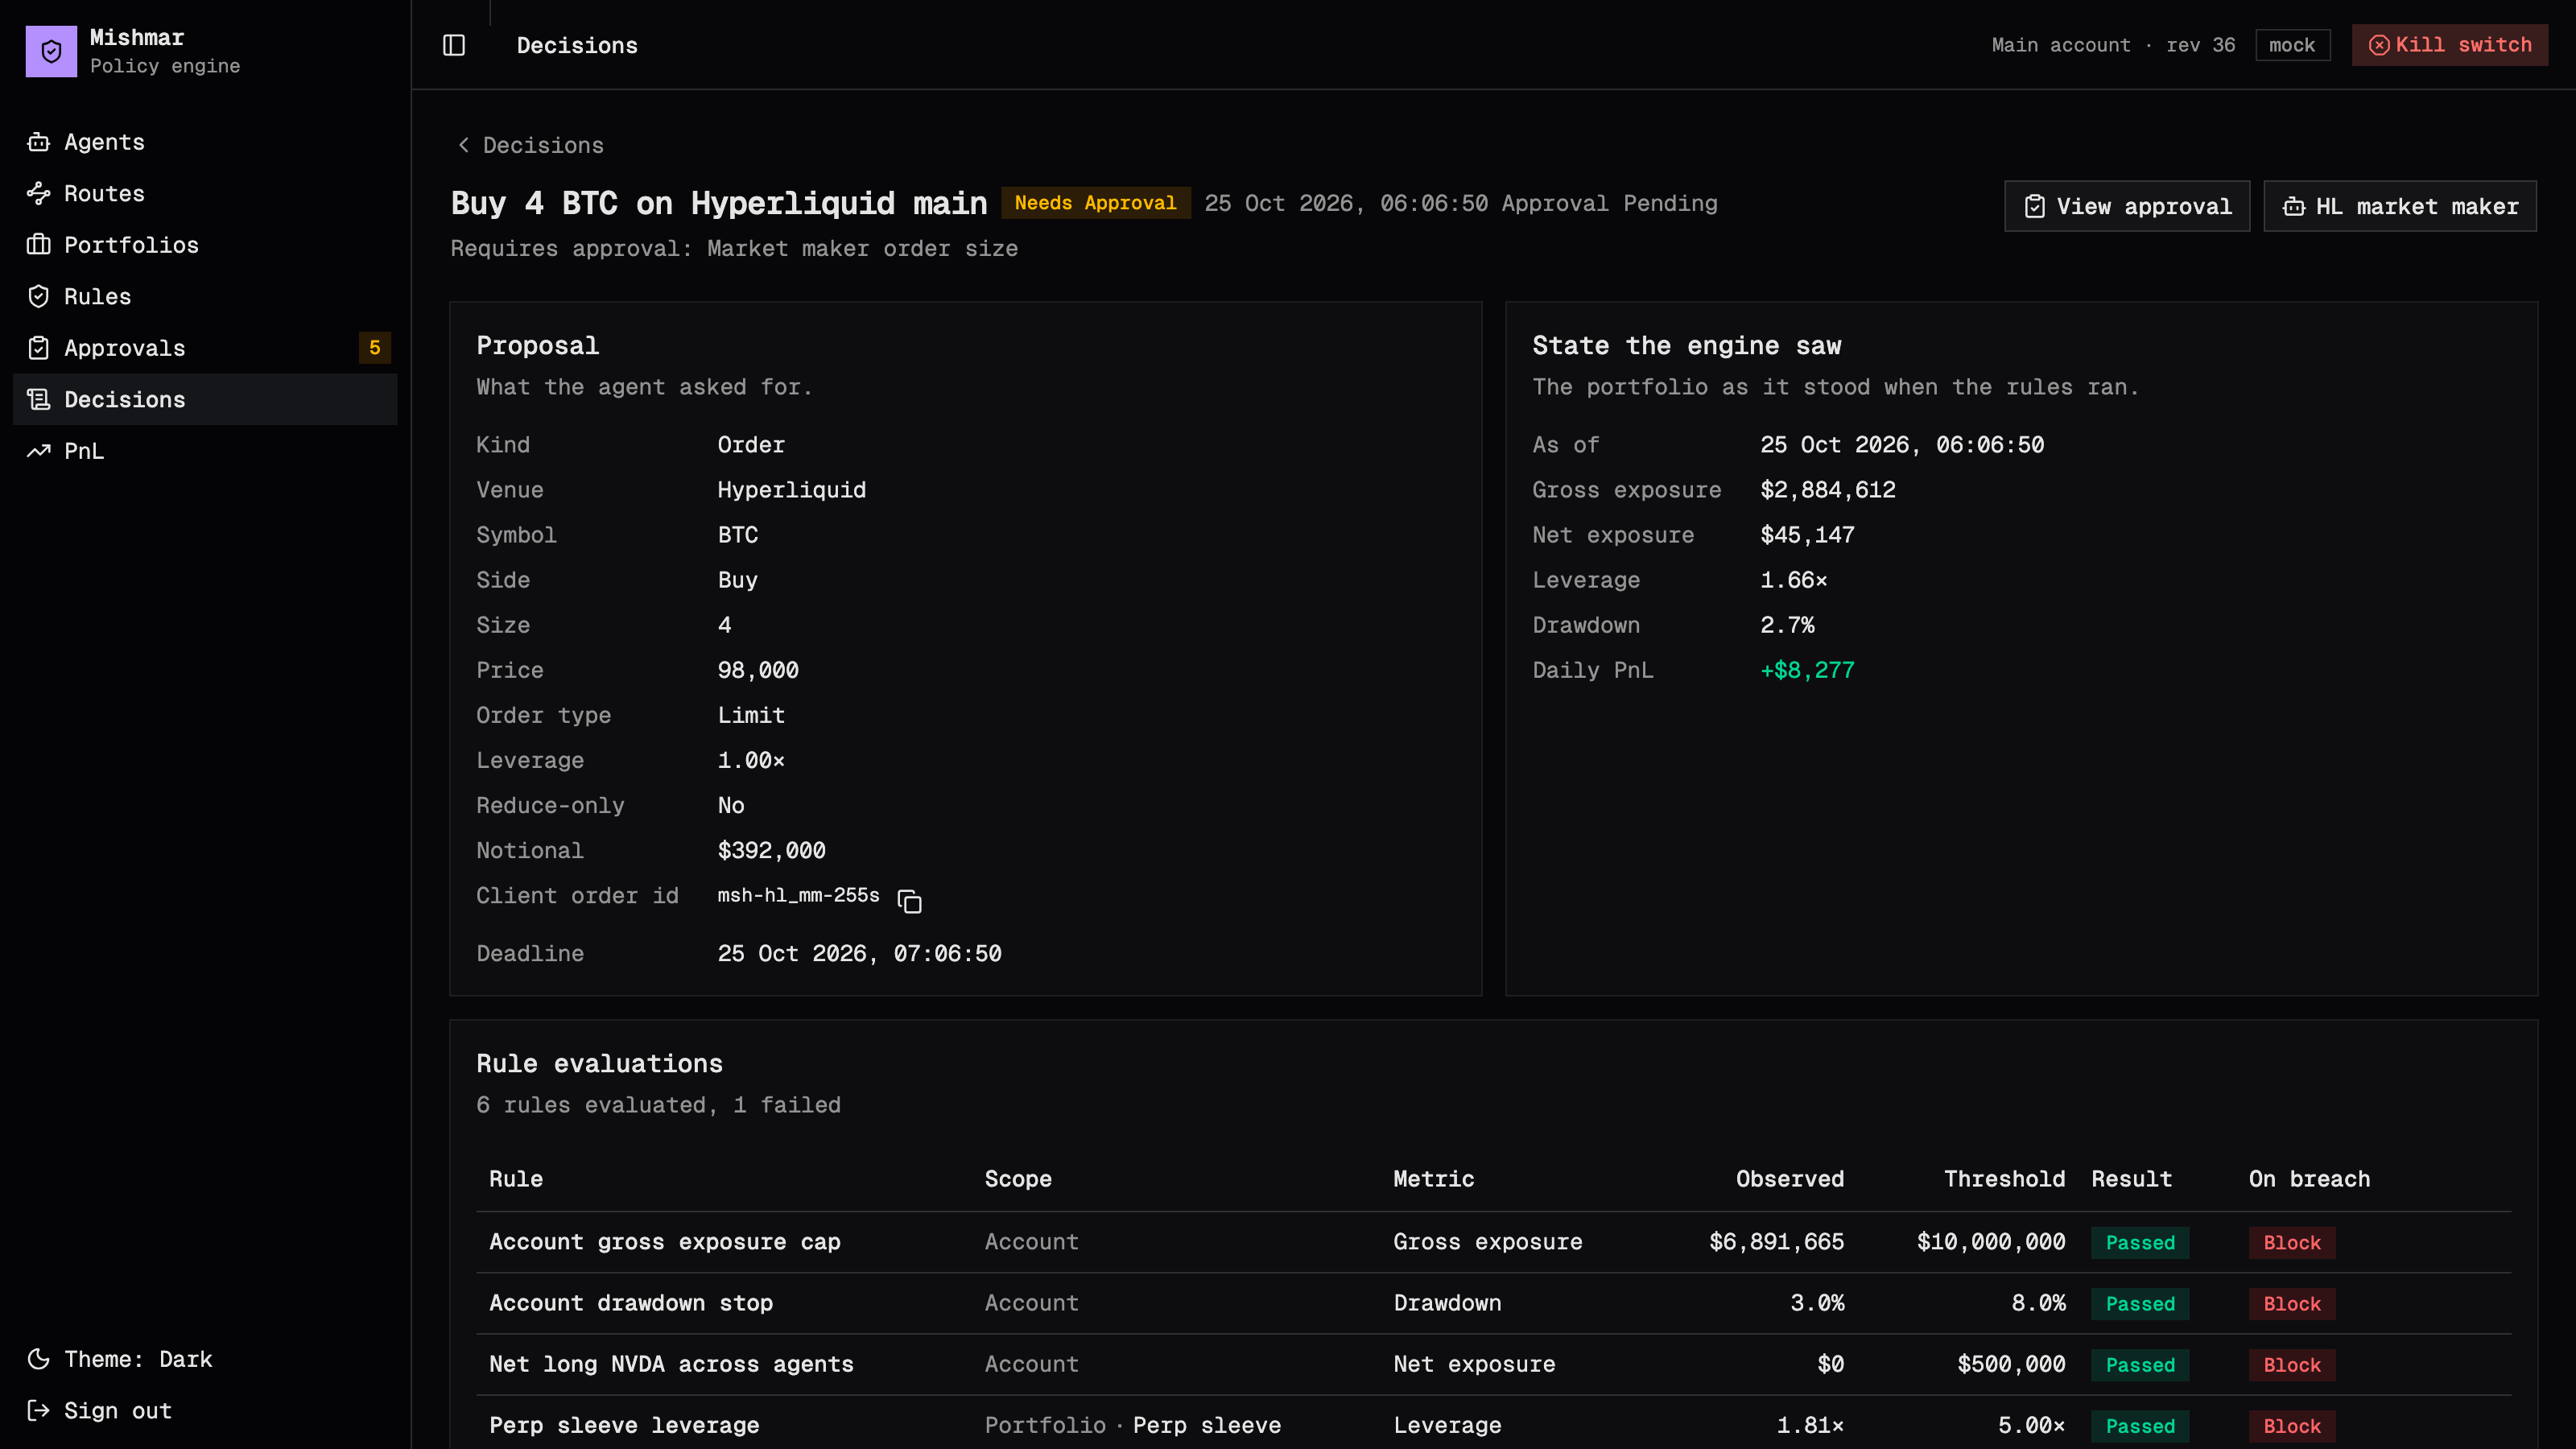Image resolution: width=2576 pixels, height=1449 pixels.
Task: Select Decisions in the sidebar
Action: (205, 399)
